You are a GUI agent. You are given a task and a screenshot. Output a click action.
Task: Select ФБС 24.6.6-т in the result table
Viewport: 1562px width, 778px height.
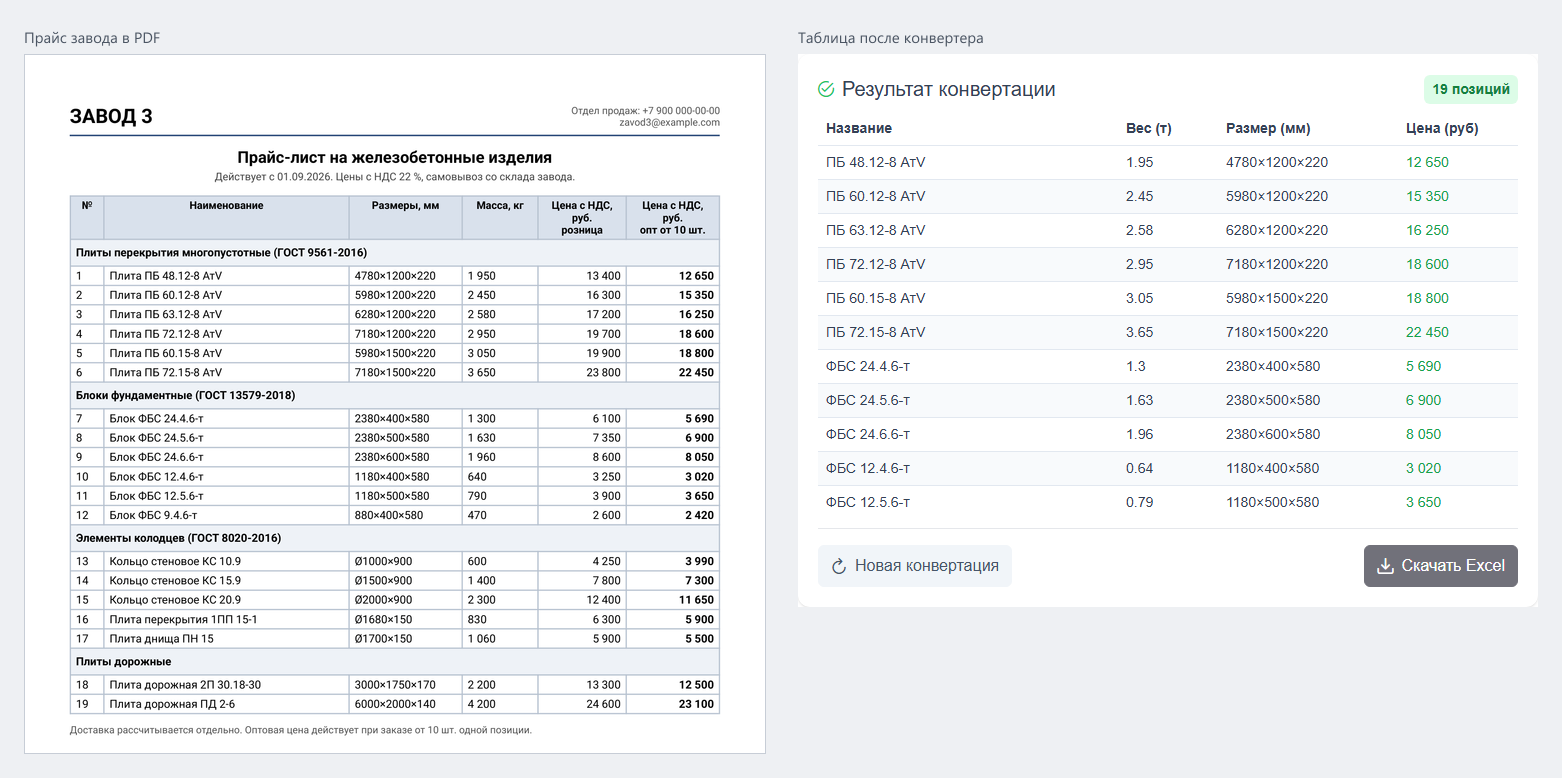pyautogui.click(x=868, y=434)
